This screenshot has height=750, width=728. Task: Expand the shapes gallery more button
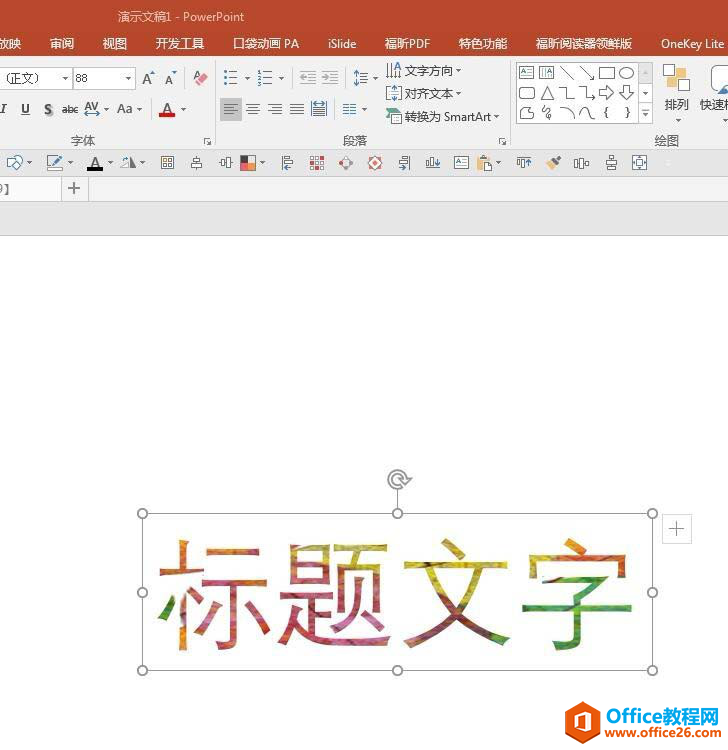click(645, 113)
